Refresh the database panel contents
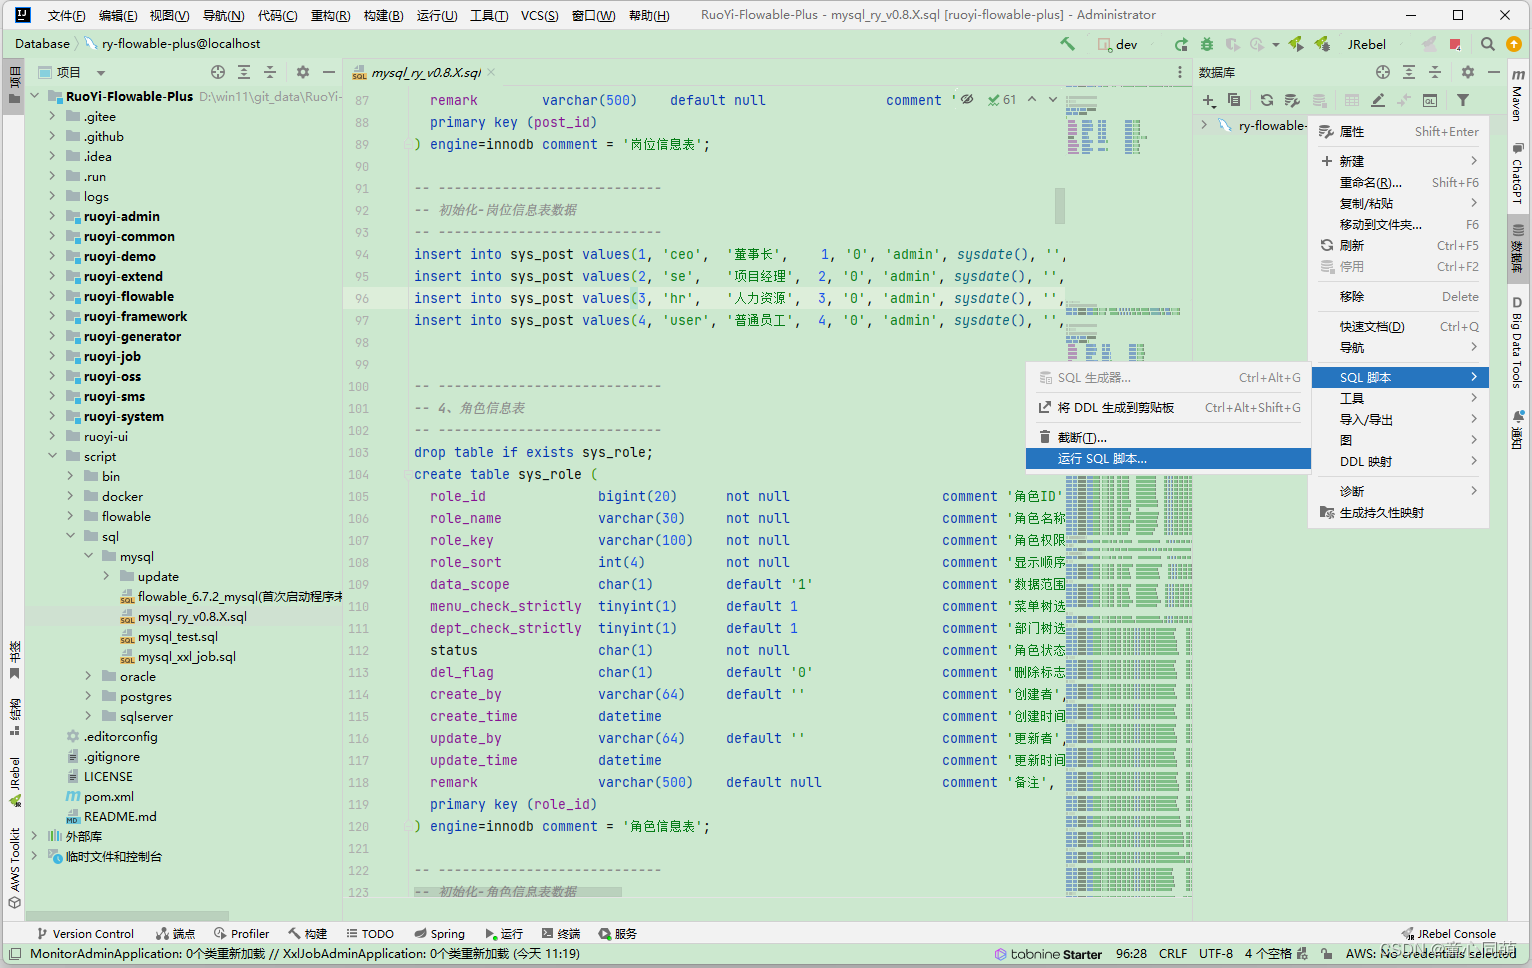The image size is (1532, 968). pos(1267,100)
